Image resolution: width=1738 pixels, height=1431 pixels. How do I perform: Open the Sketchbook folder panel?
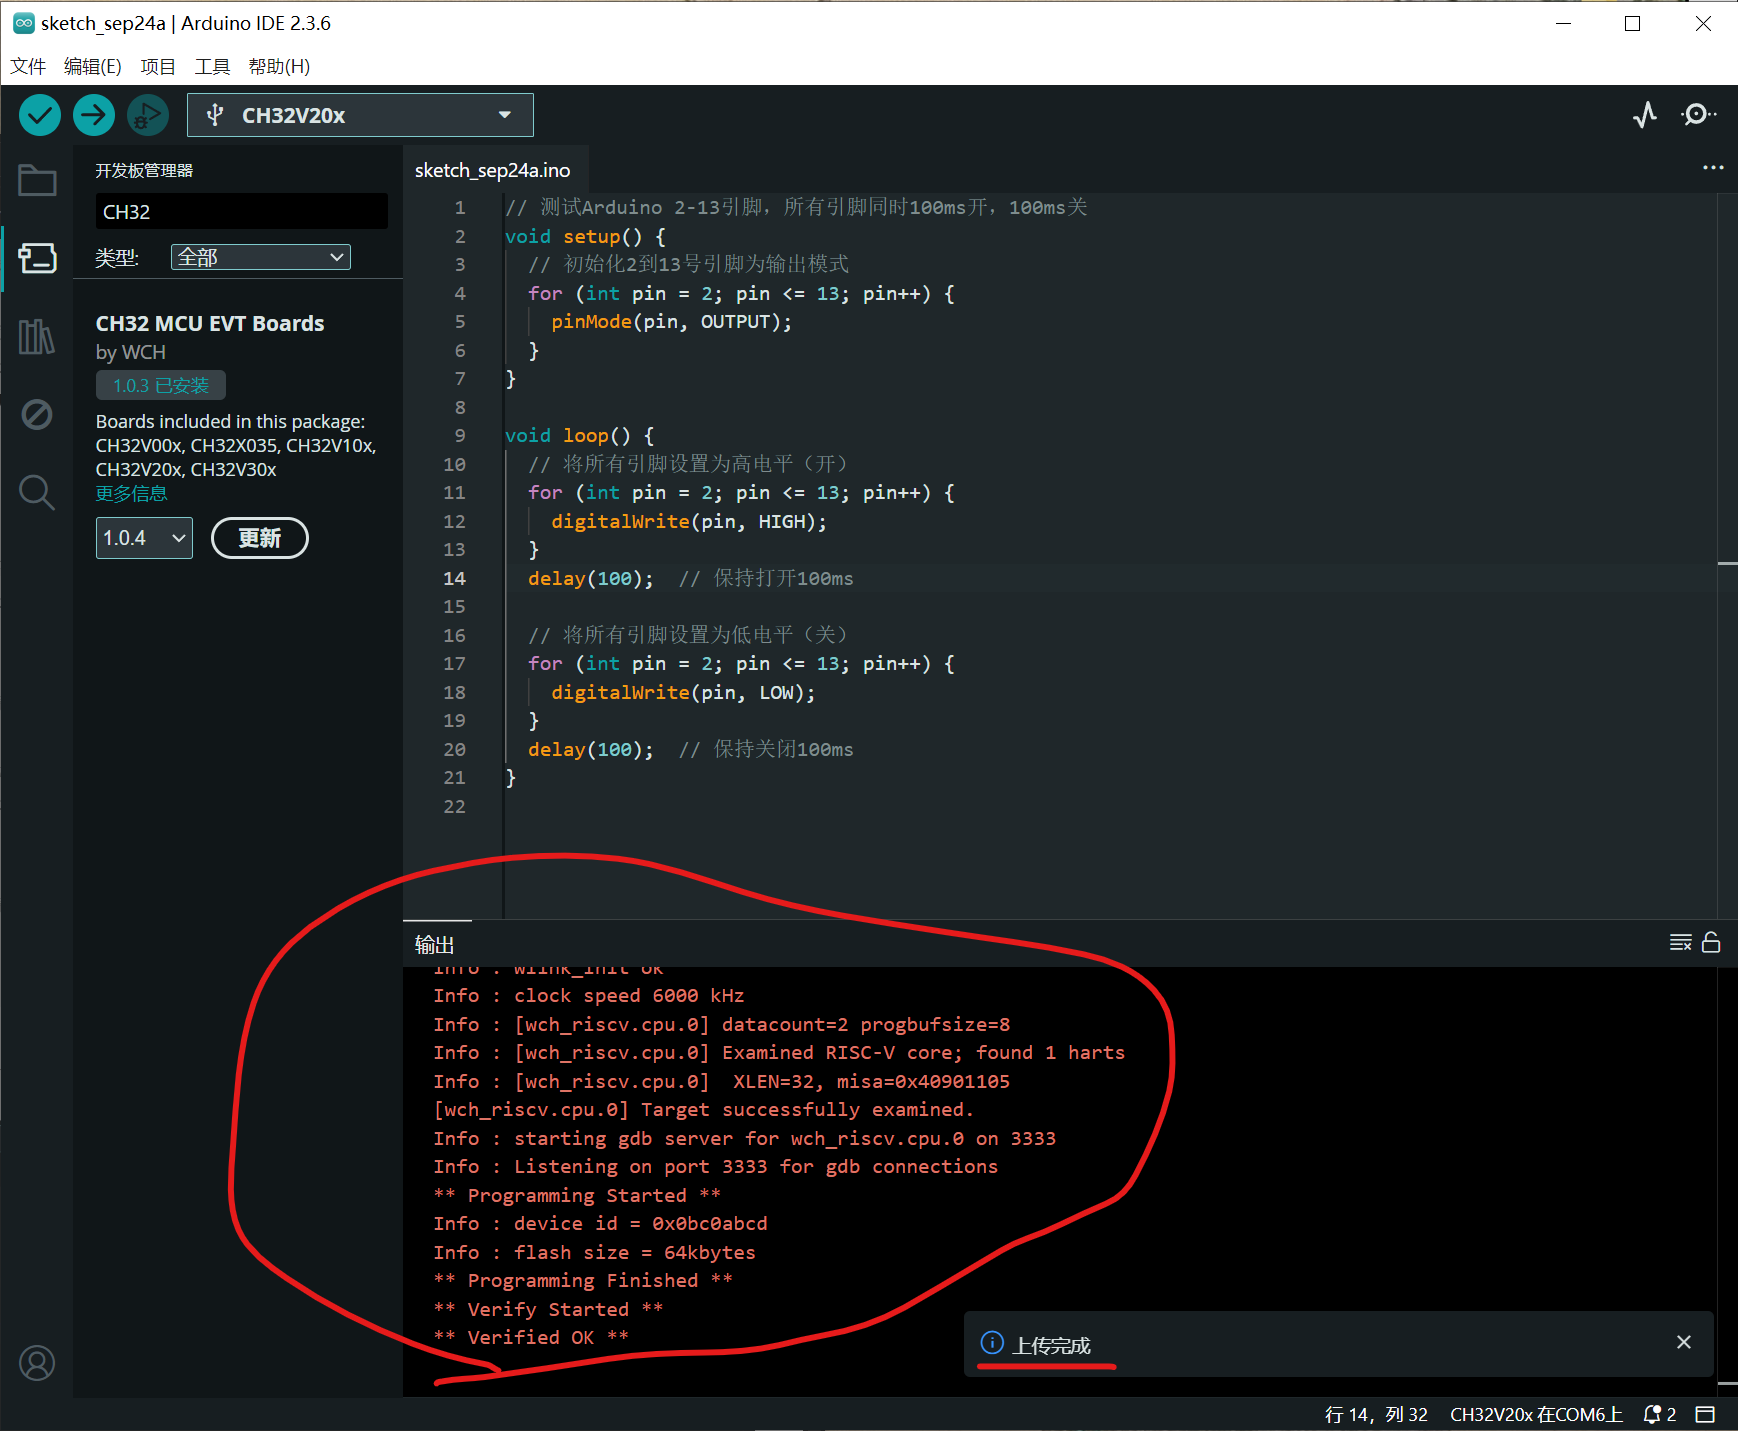37,181
